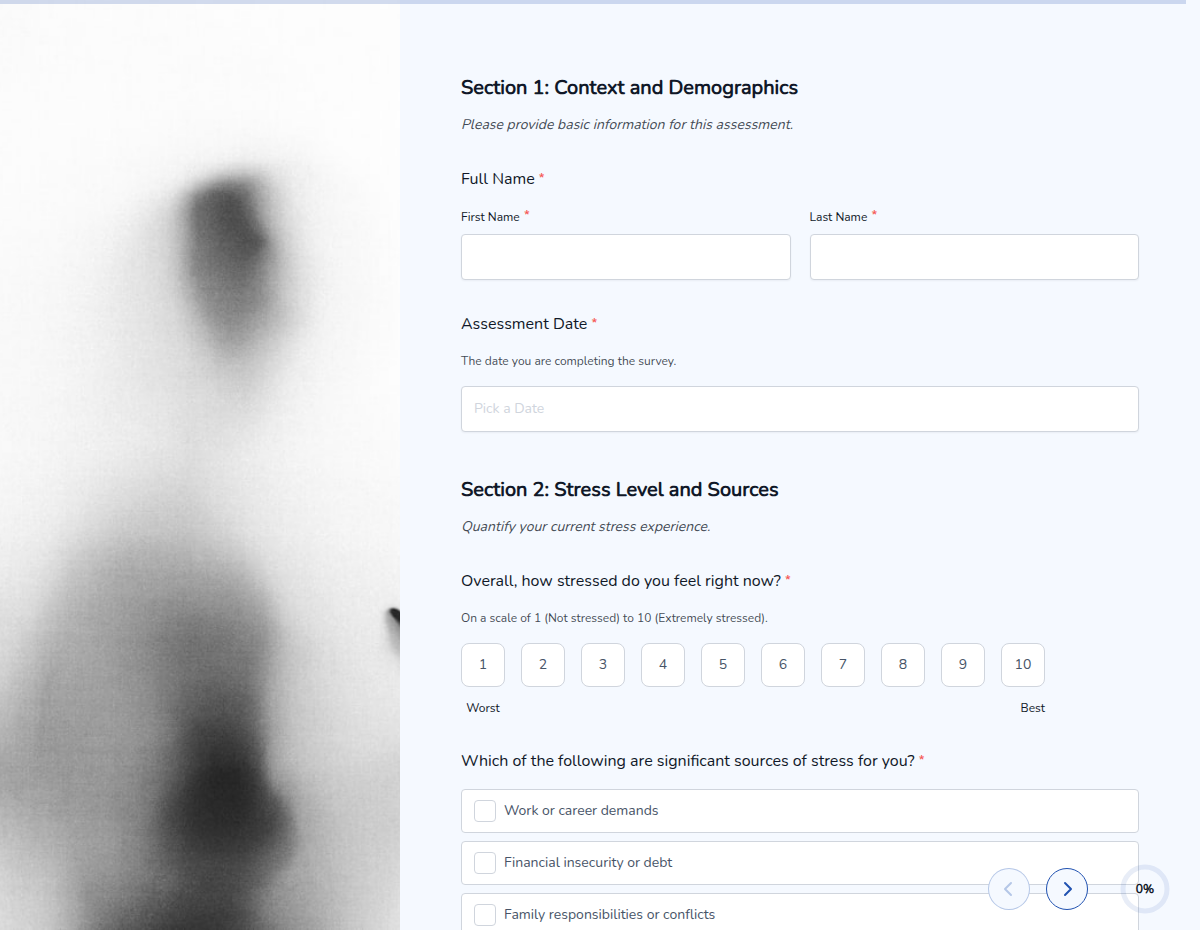Screen dimensions: 1200x930
Task: Select stress level 7
Action: [x=843, y=665]
